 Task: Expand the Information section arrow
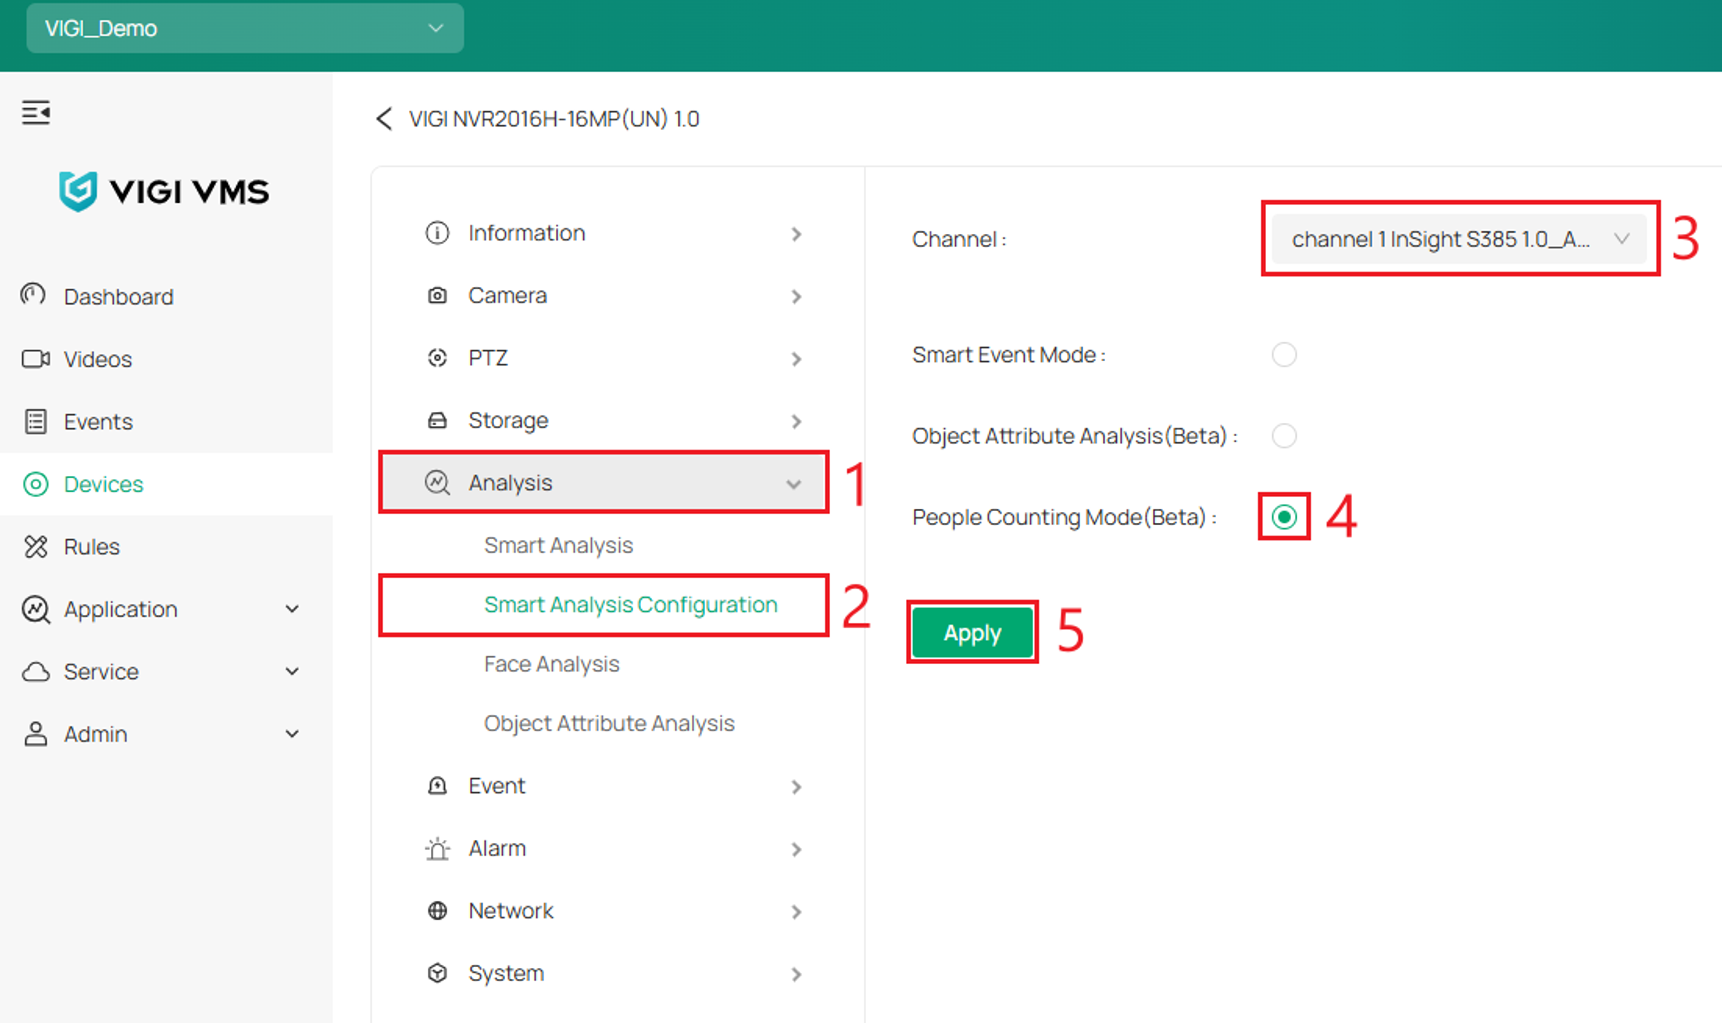[797, 234]
